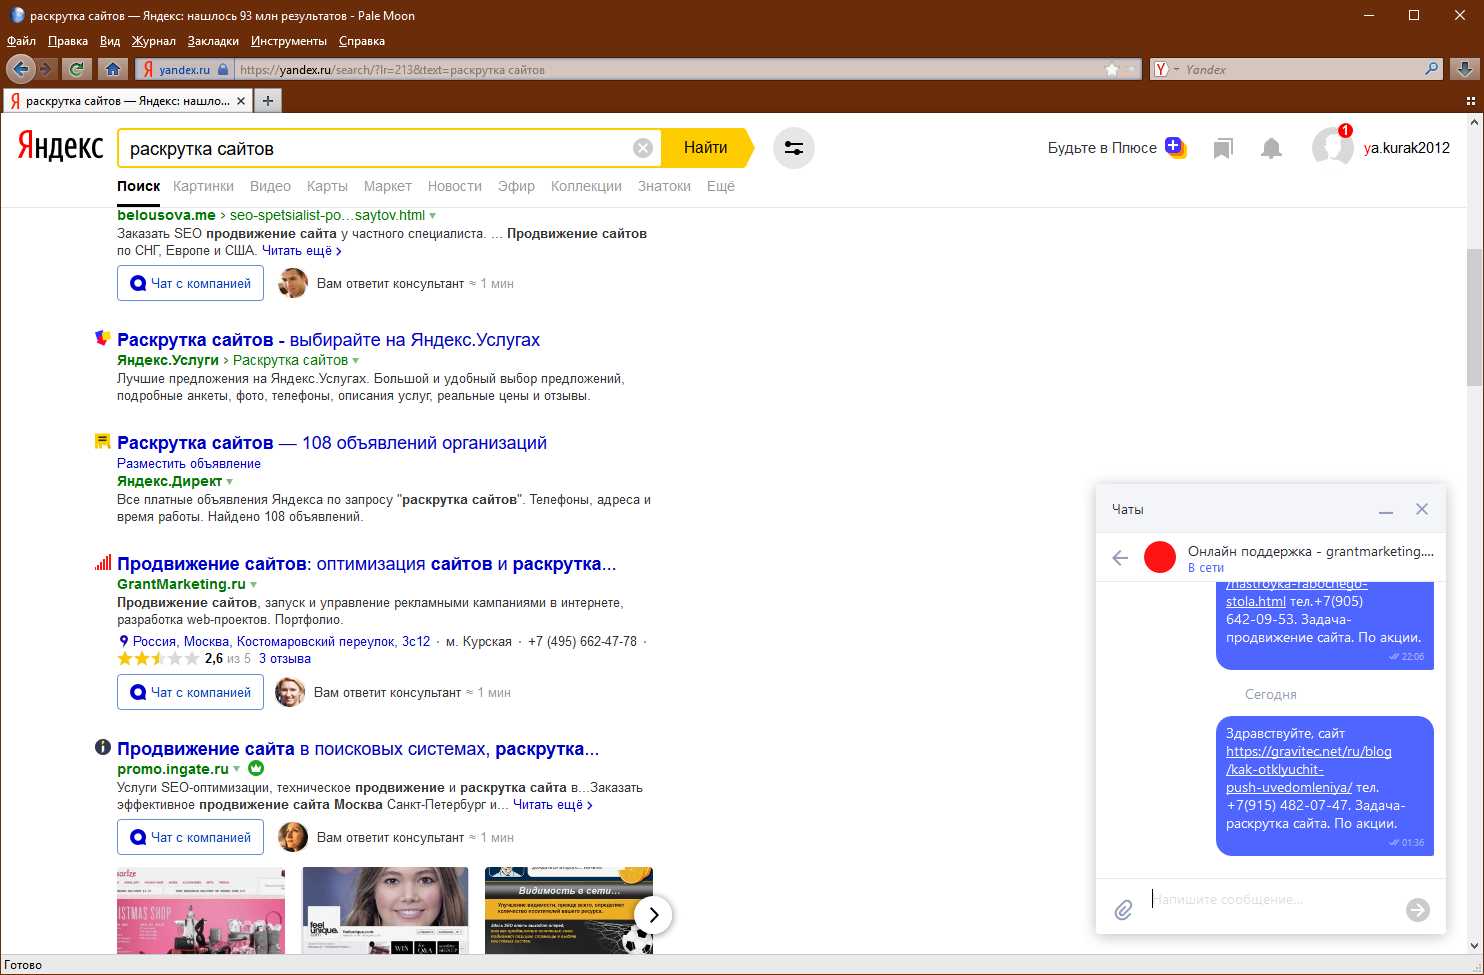This screenshot has height=975, width=1484.
Task: Open a new browser tab
Action: [x=267, y=100]
